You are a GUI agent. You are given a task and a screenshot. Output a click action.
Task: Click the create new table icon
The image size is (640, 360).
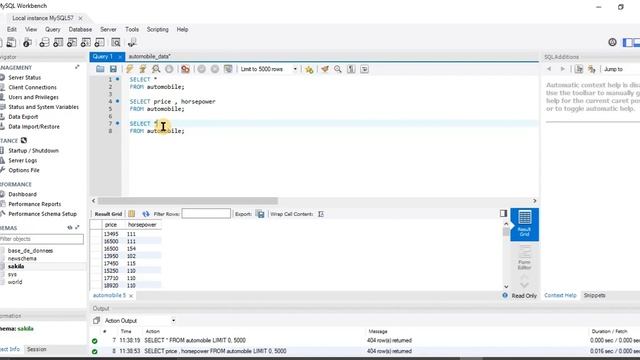coord(58,42)
